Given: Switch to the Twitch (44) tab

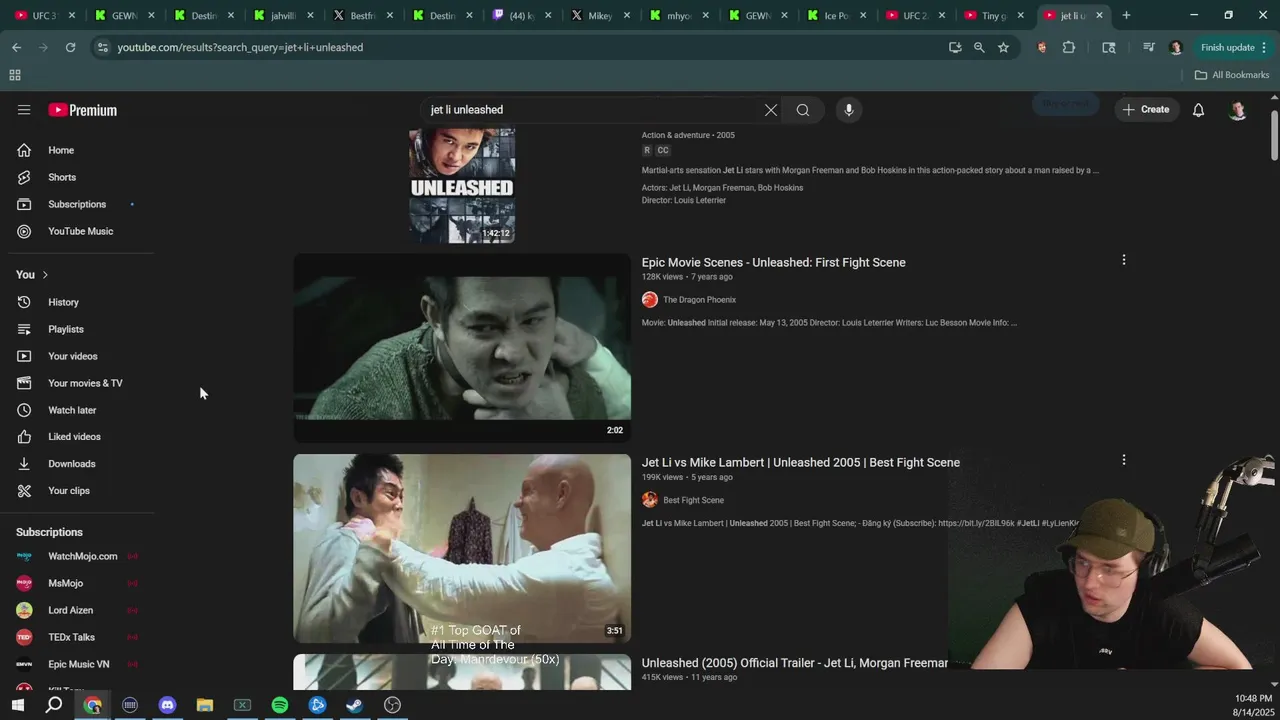Looking at the screenshot, I should pos(520,15).
